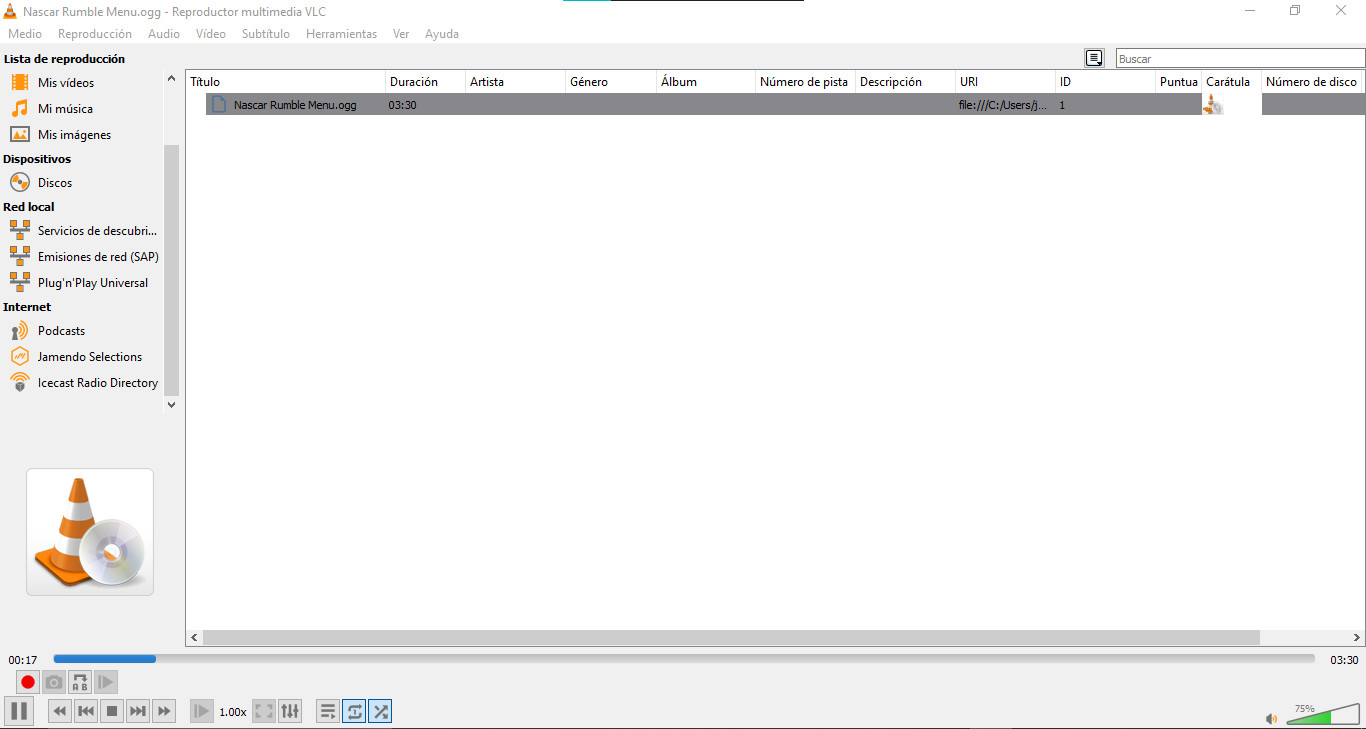
Task: Open the Subtítulo menu
Action: 265,34
